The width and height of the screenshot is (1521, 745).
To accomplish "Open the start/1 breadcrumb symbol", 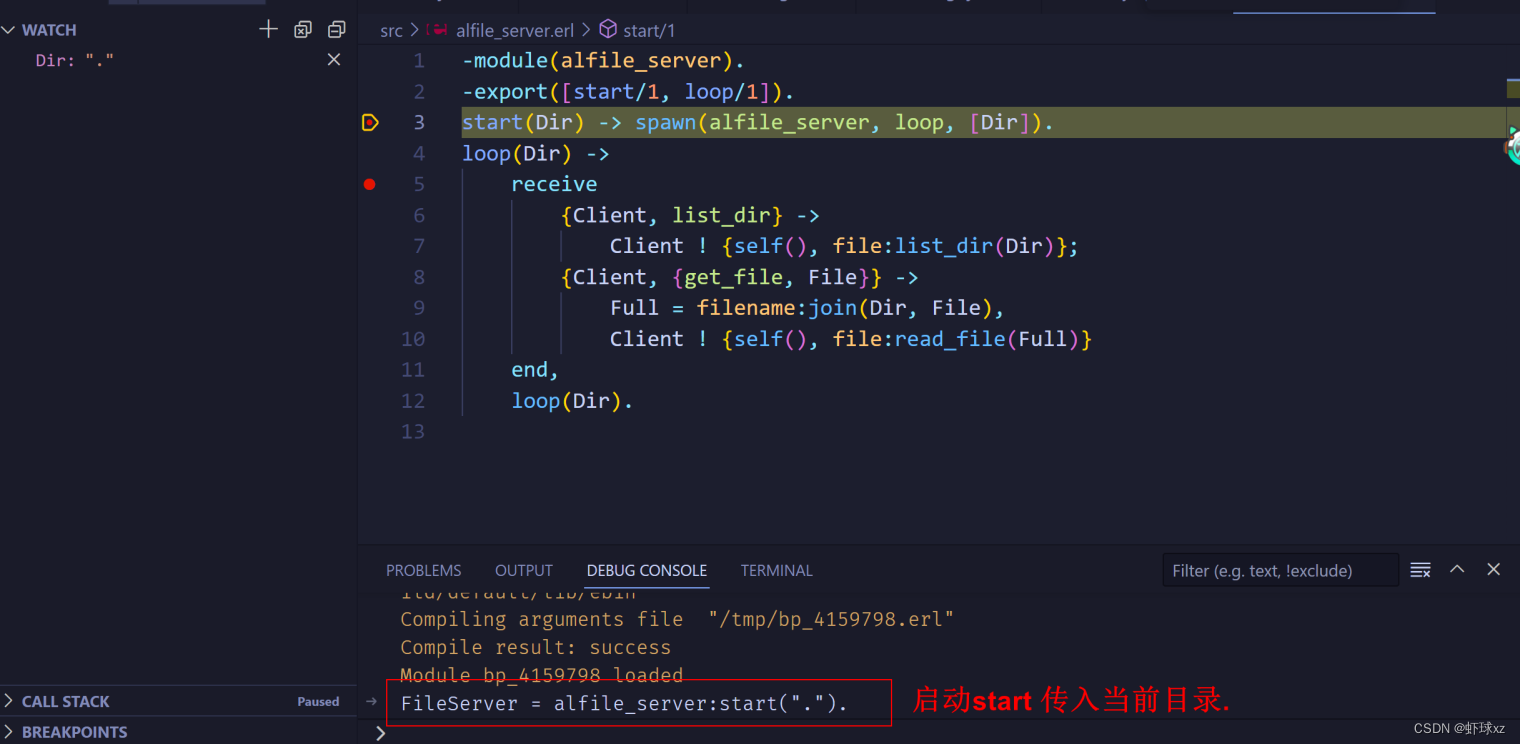I will 650,31.
